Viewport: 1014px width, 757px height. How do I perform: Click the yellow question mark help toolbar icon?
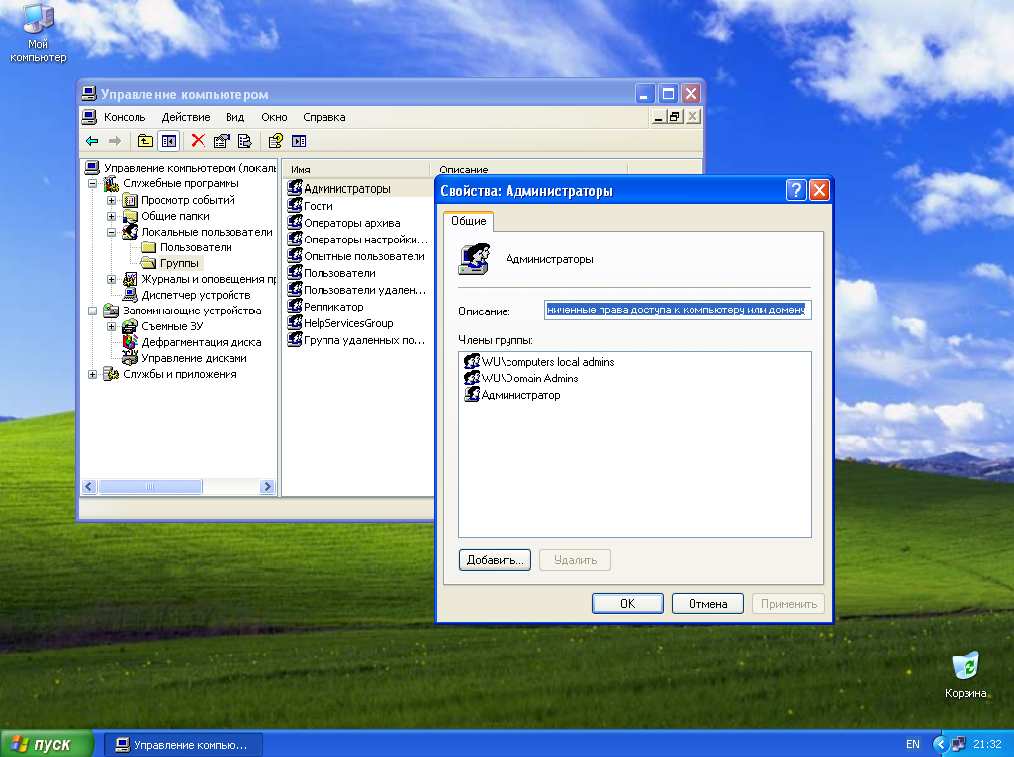[x=275, y=141]
